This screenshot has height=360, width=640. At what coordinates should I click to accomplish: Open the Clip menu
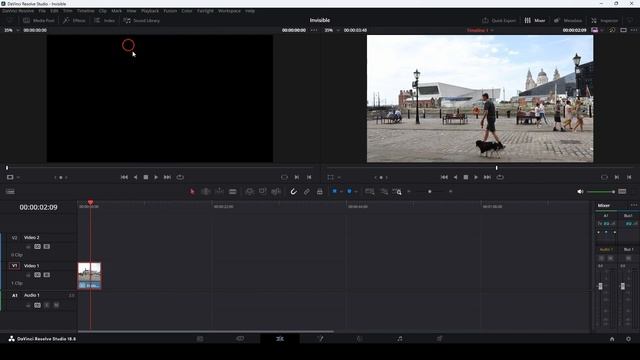(102, 11)
